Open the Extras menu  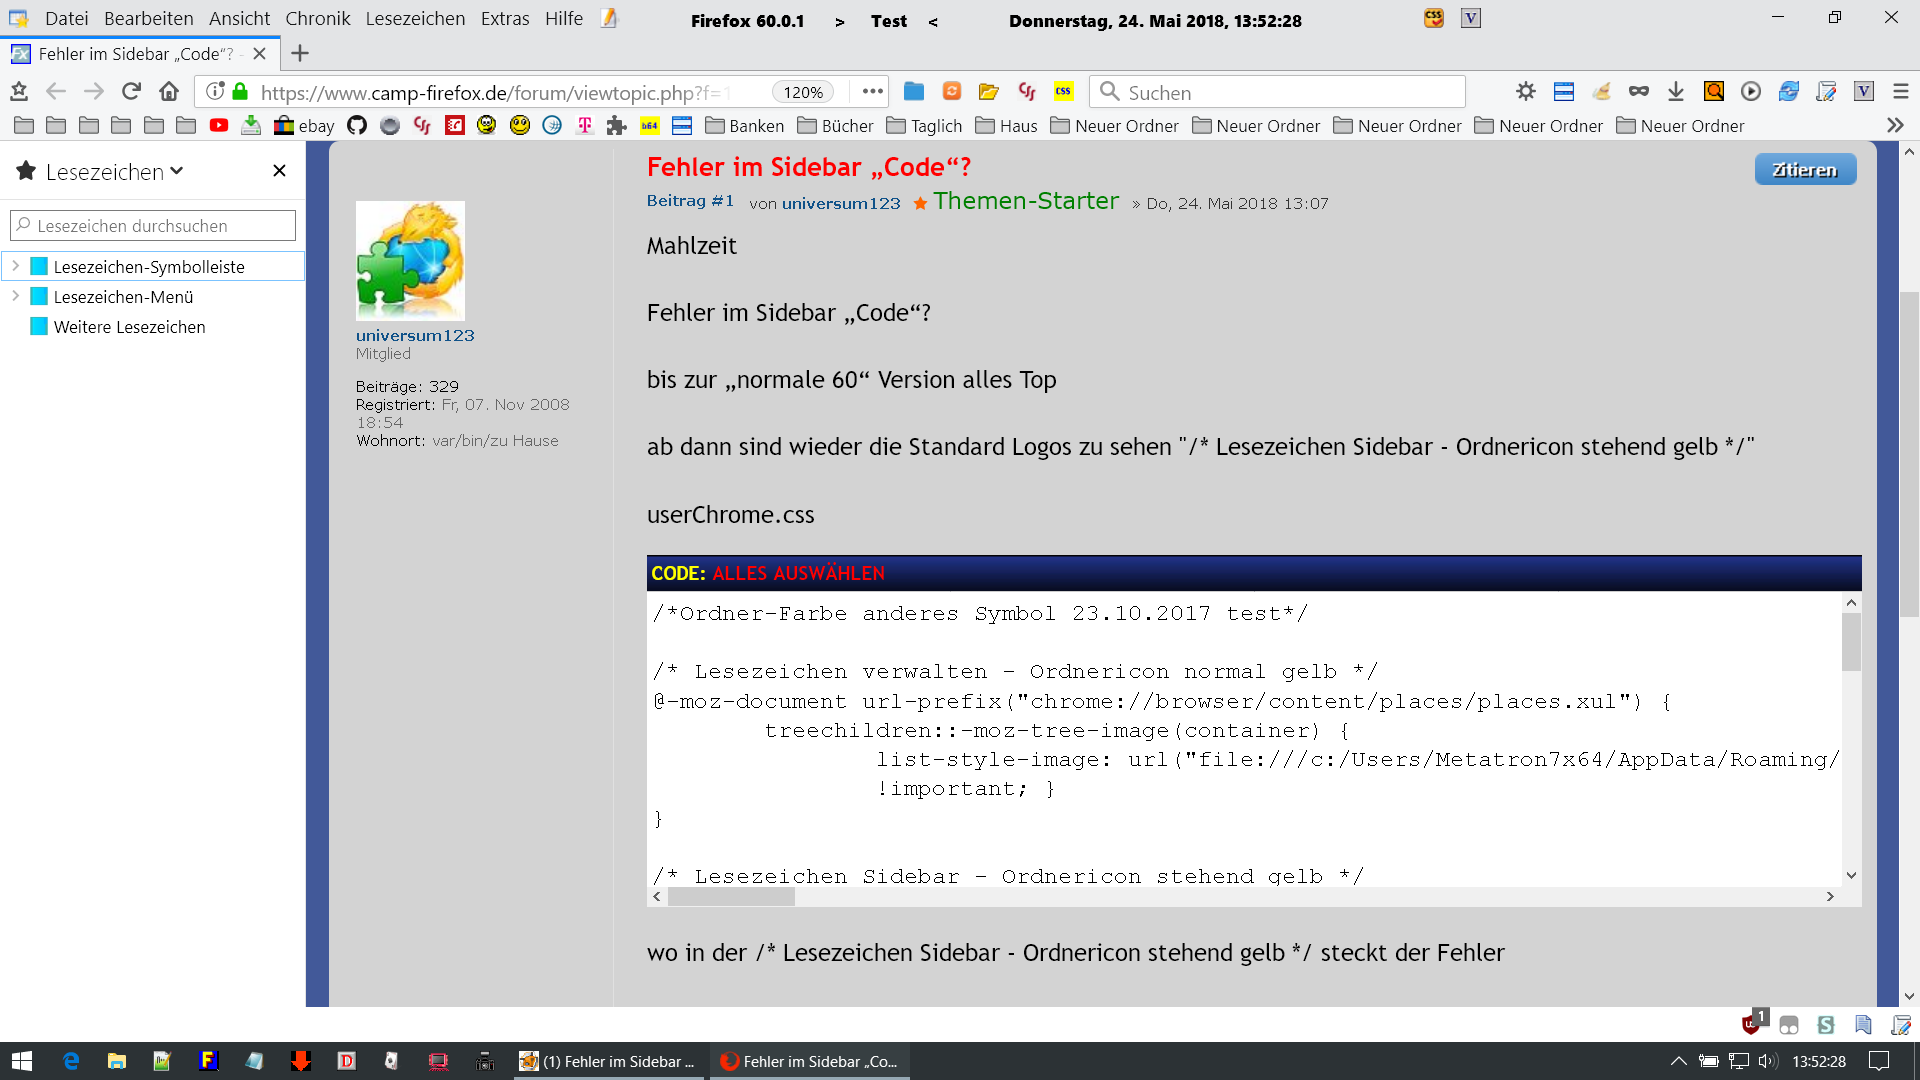(504, 19)
